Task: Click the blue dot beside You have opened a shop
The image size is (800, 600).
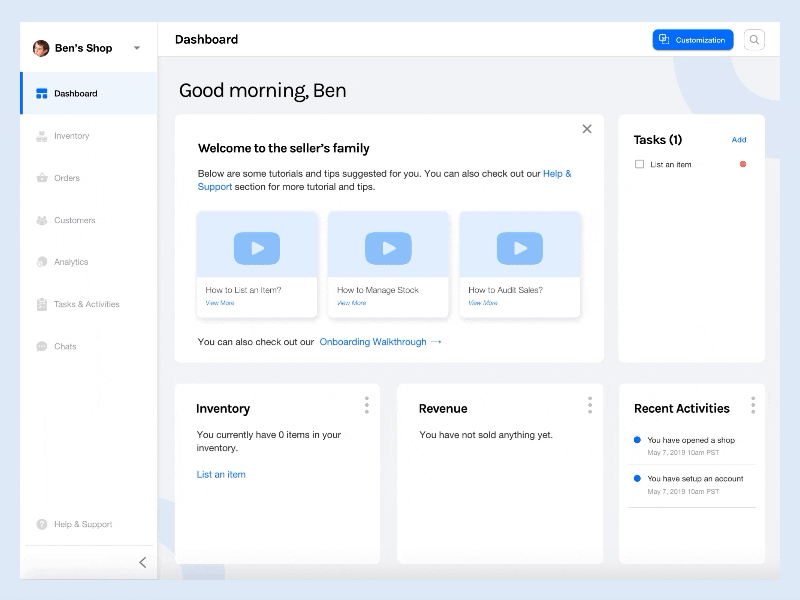Action: [x=637, y=440]
